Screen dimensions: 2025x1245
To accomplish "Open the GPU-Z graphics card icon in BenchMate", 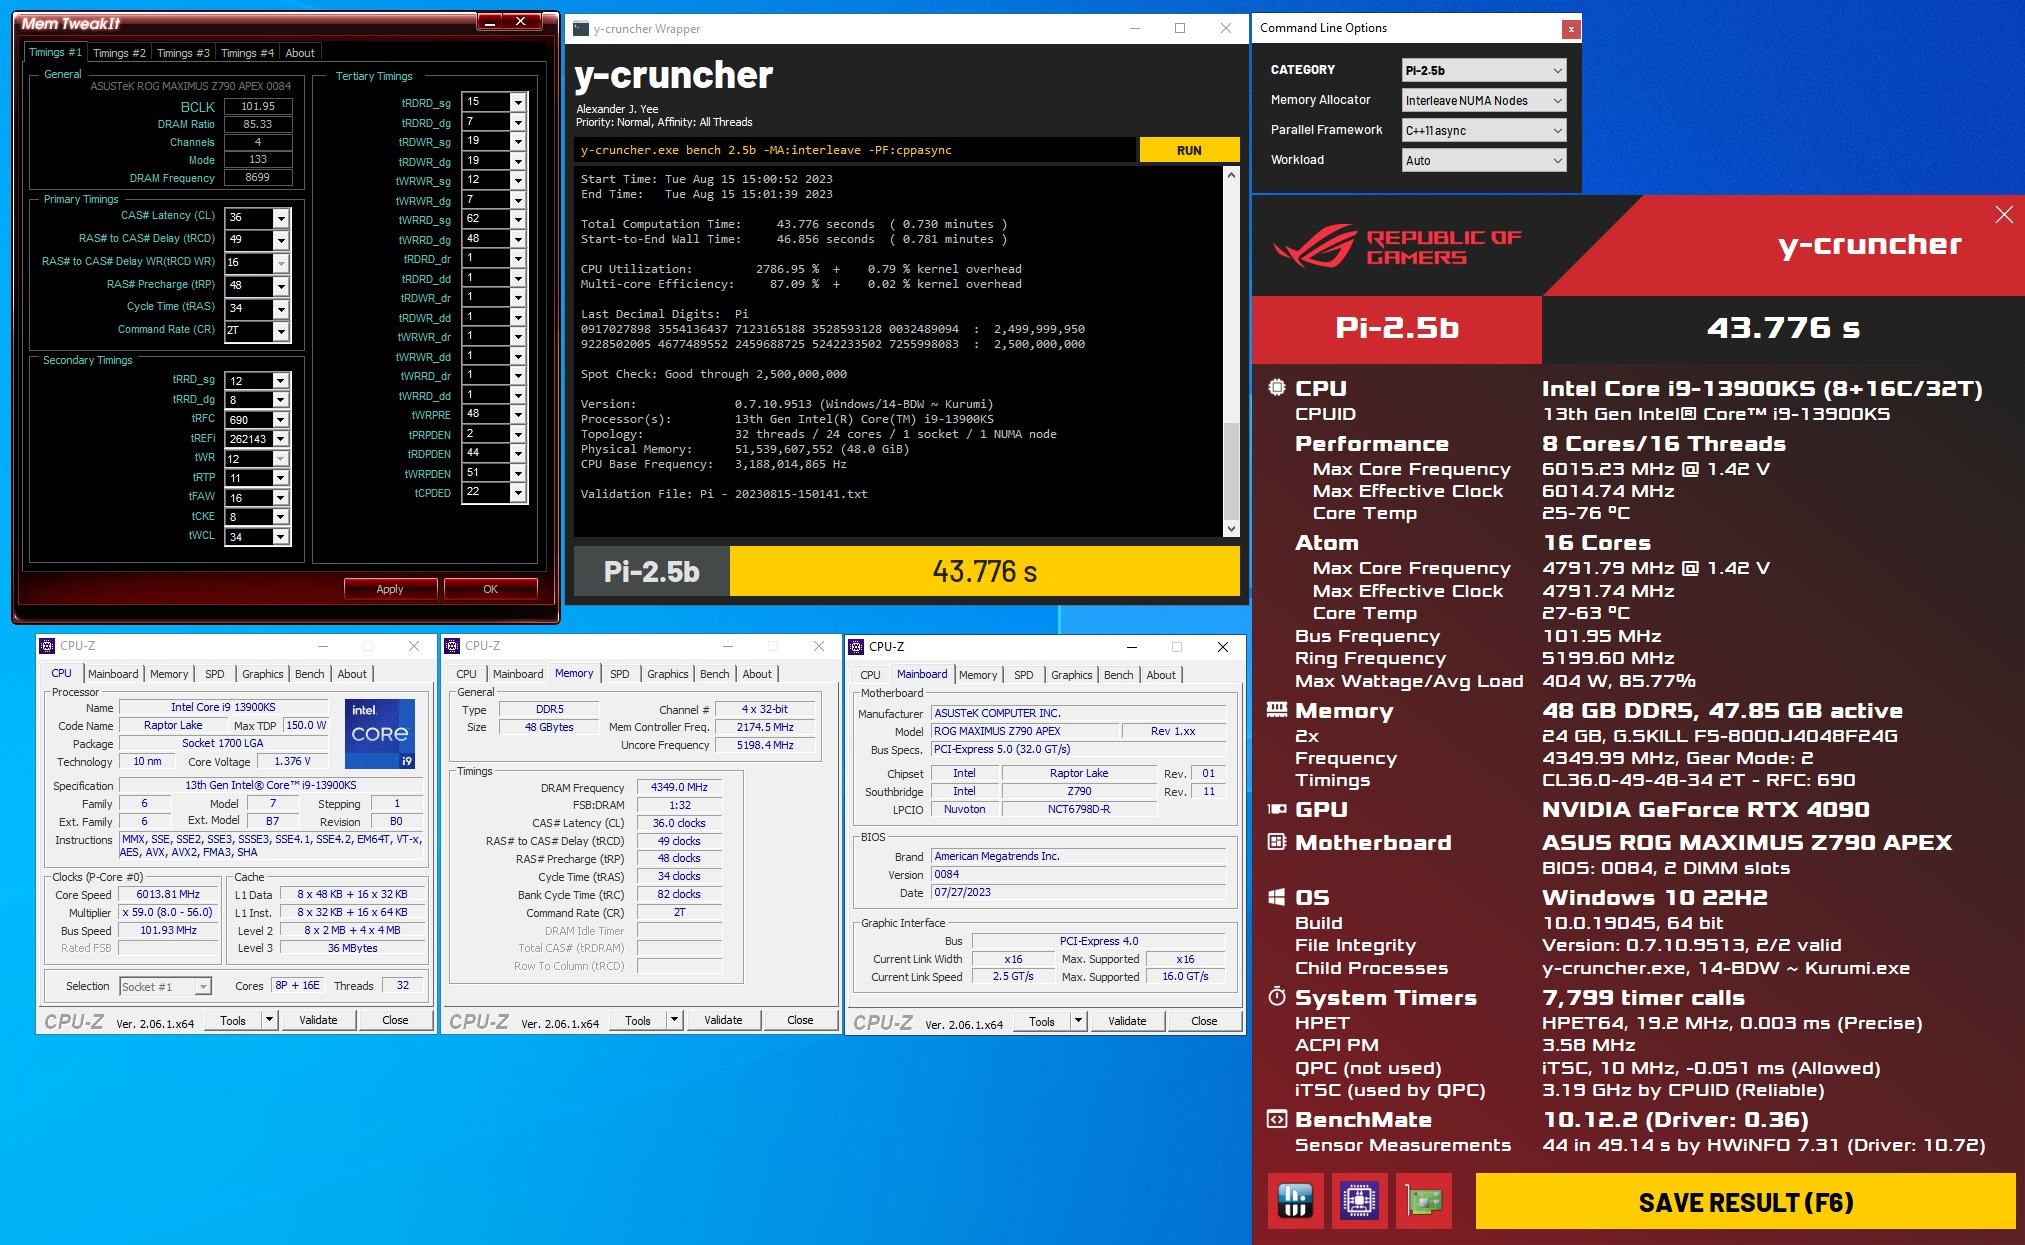I will [x=1423, y=1200].
